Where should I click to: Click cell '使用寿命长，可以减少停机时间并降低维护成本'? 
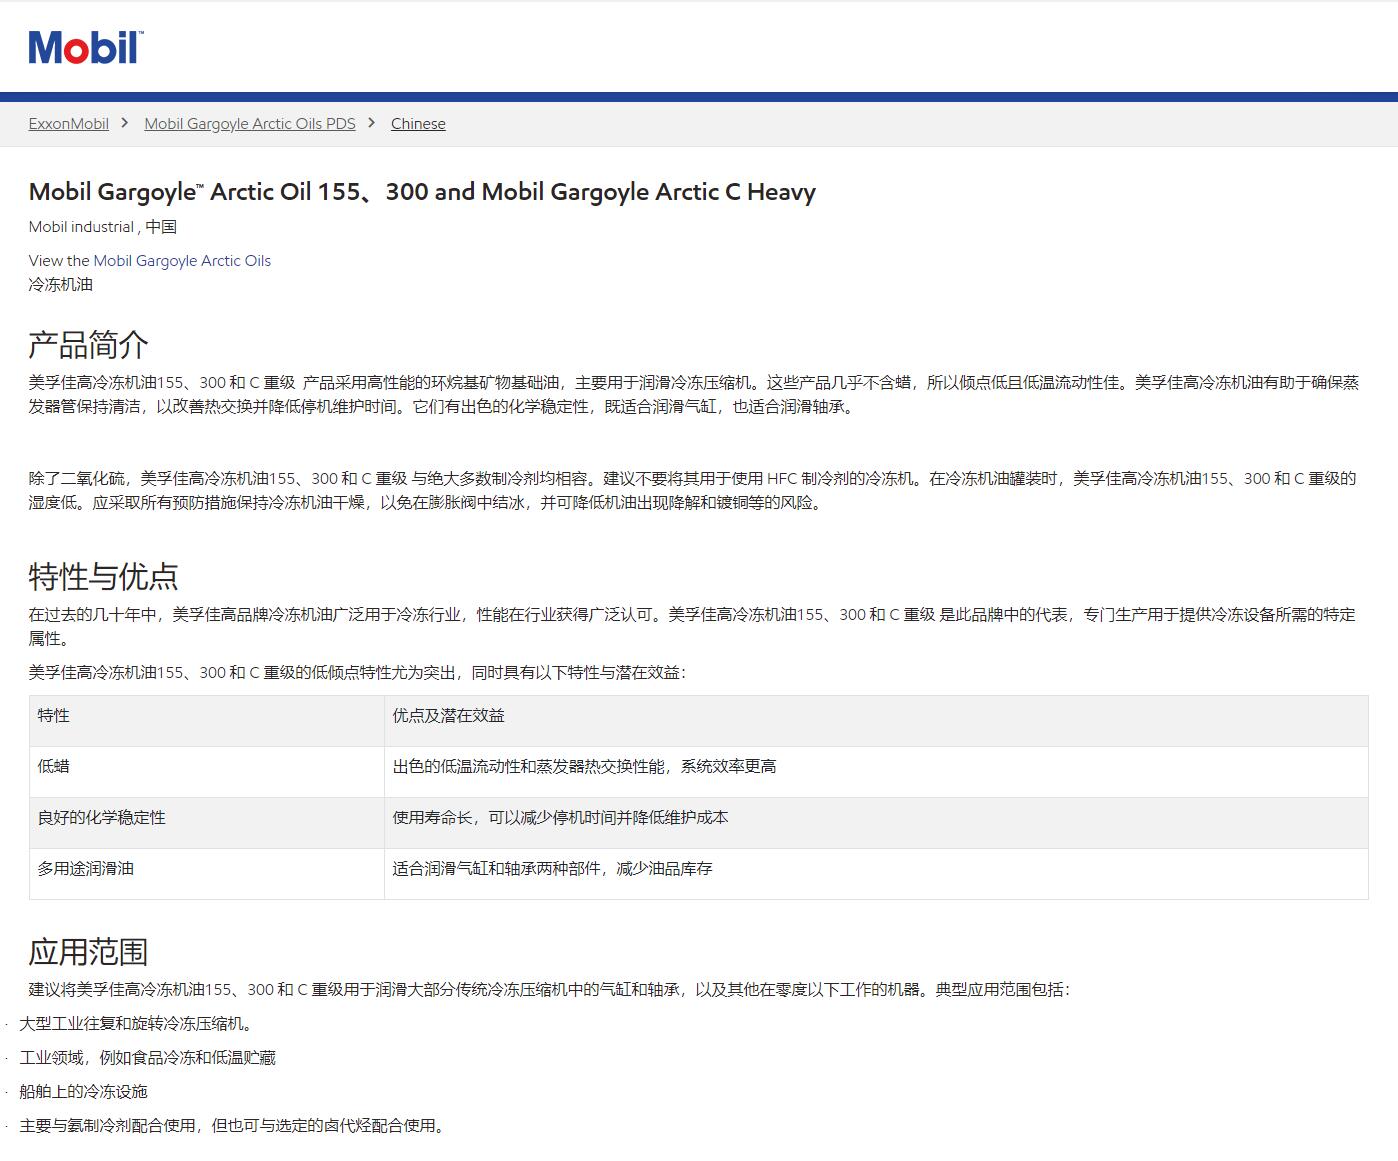tap(876, 823)
